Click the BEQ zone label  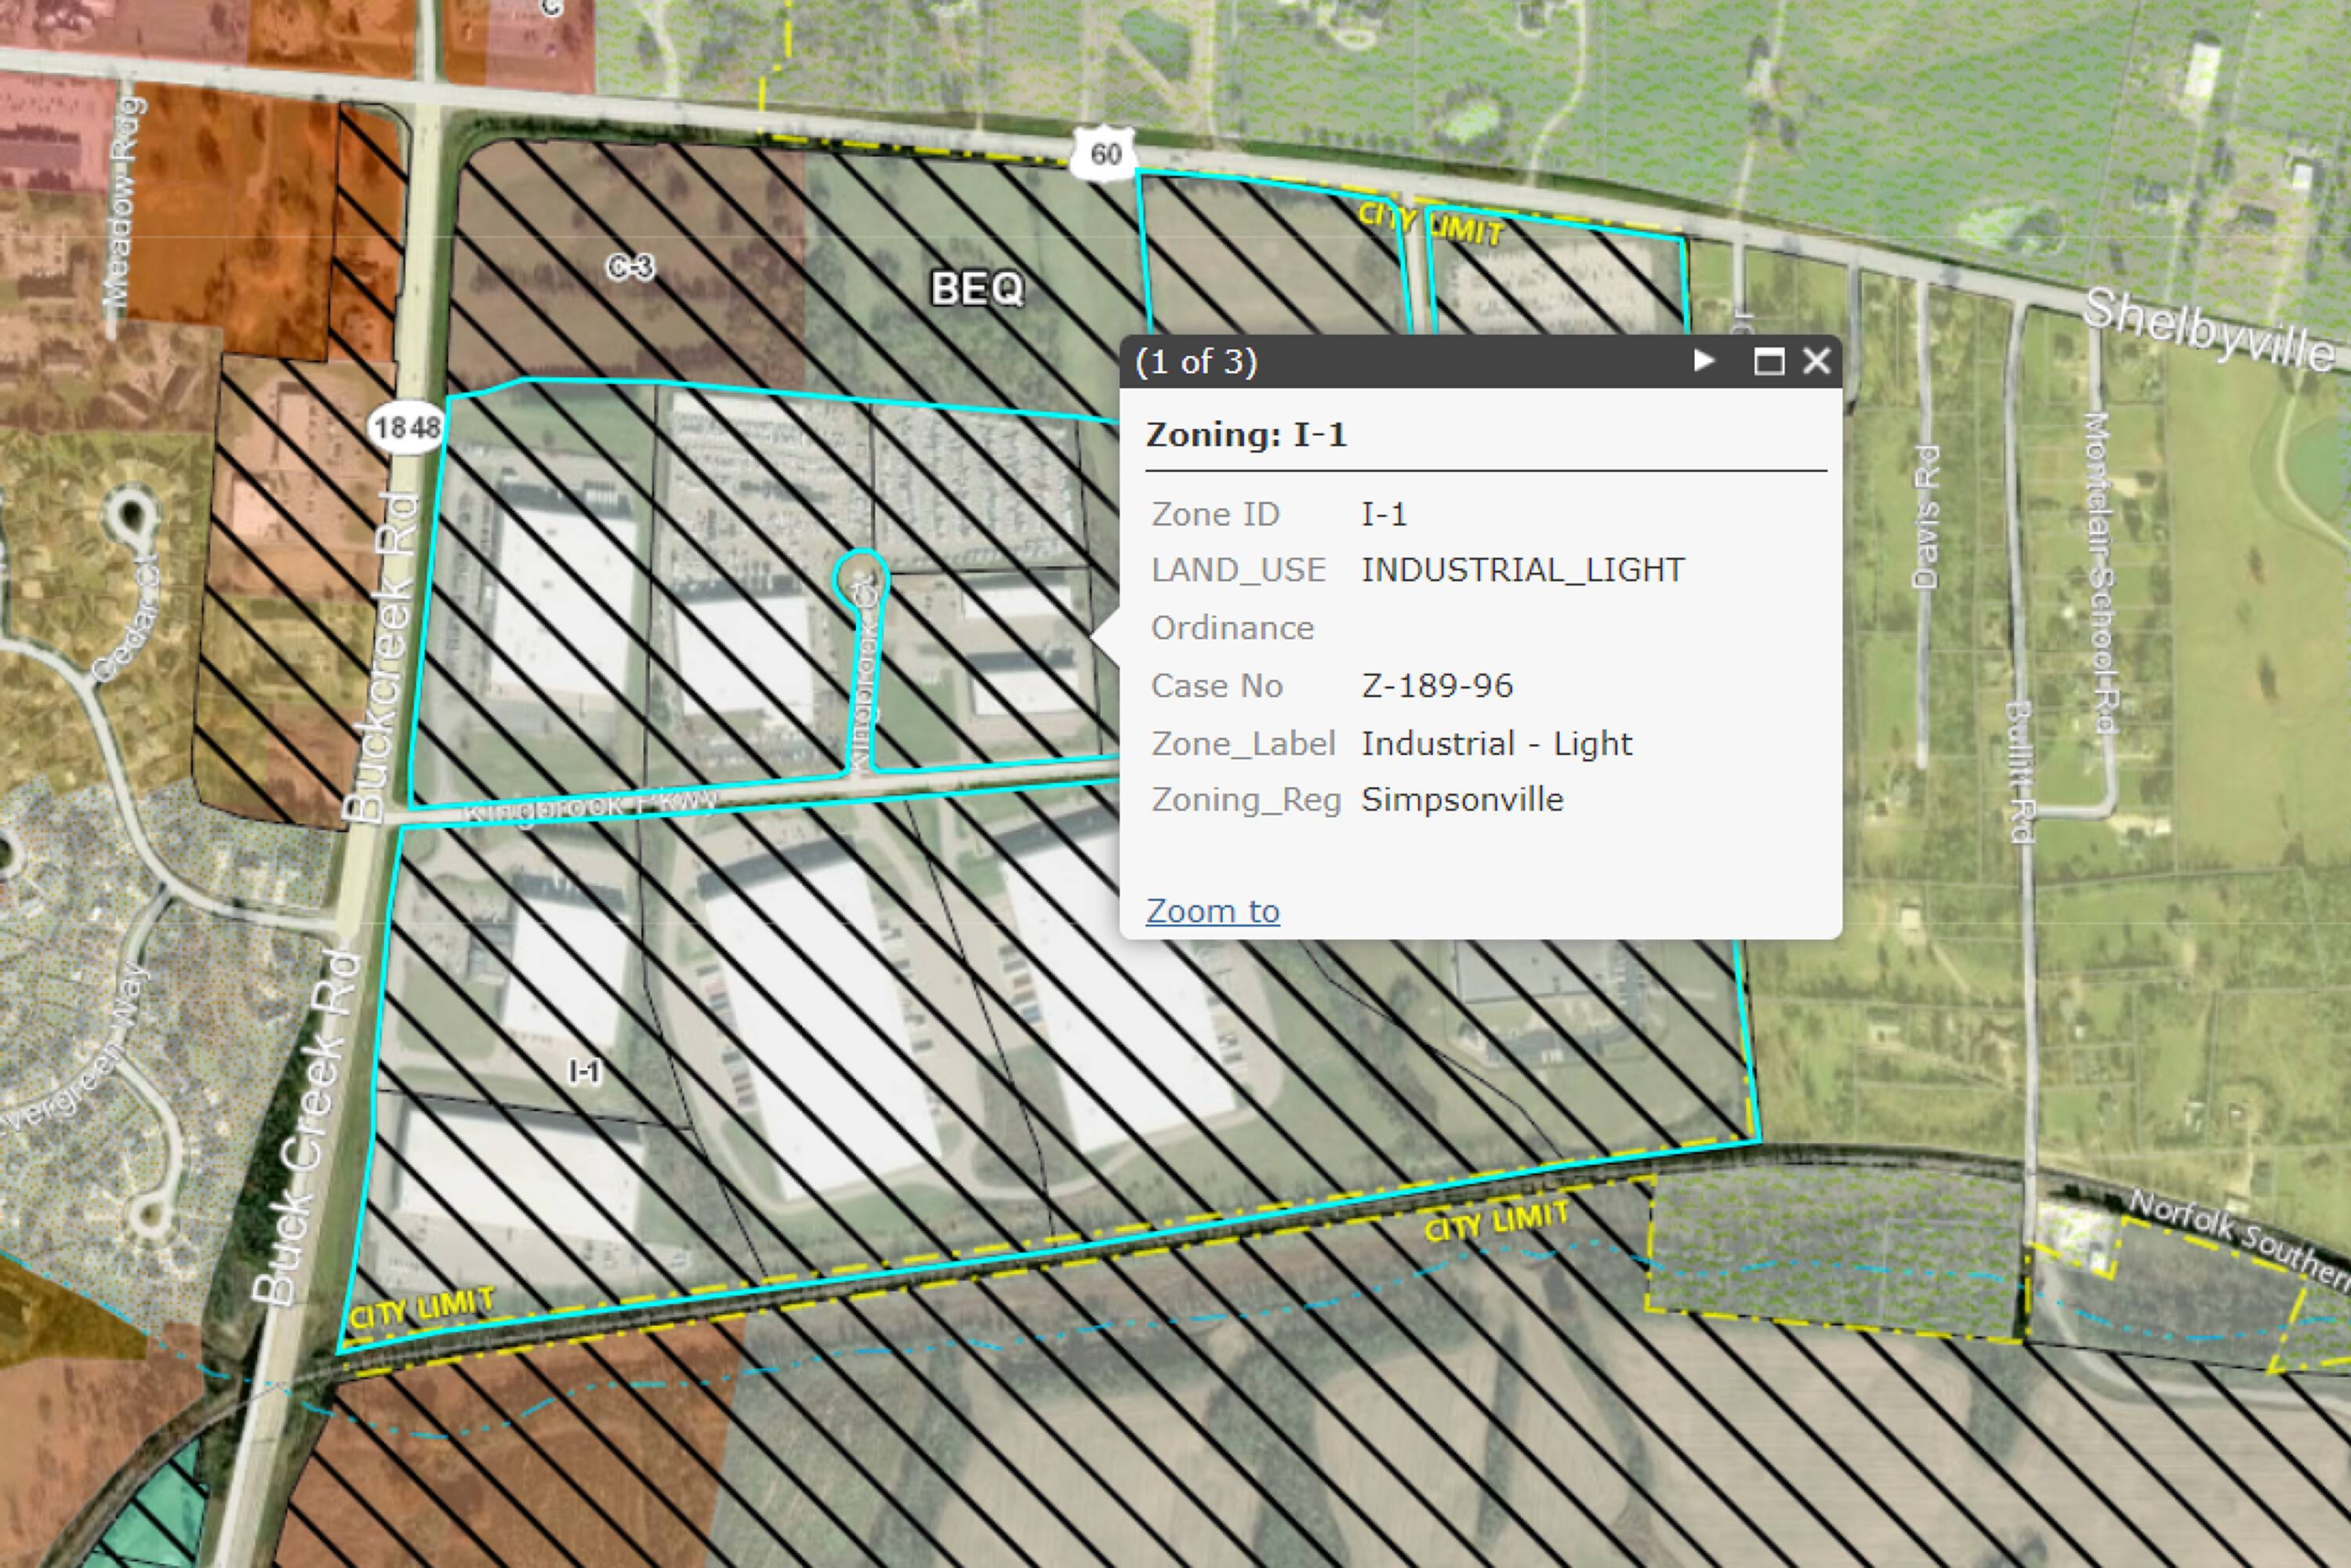977,289
